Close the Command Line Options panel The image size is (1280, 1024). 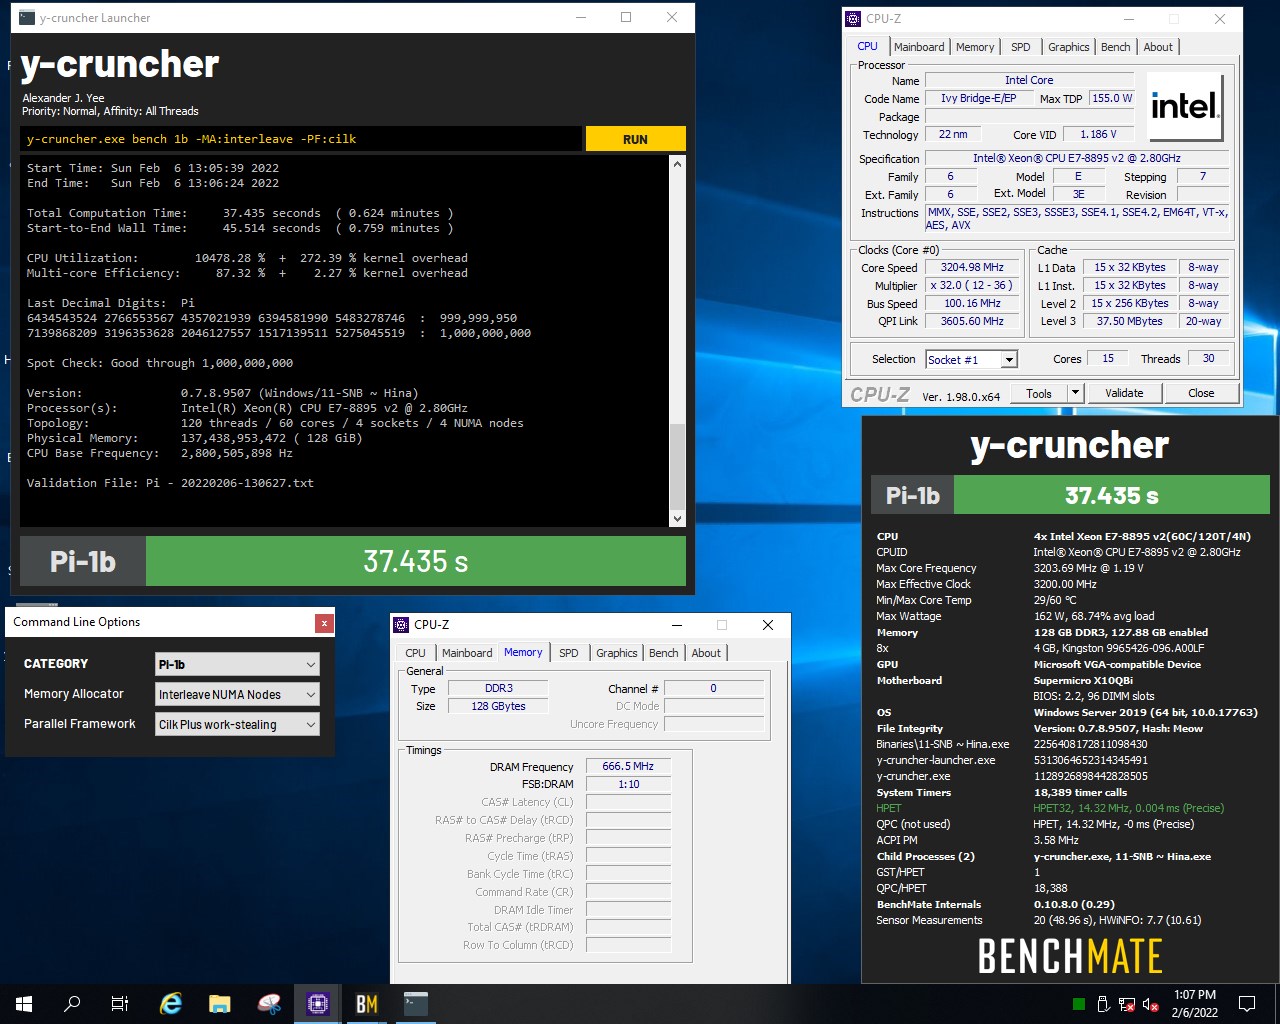324,623
